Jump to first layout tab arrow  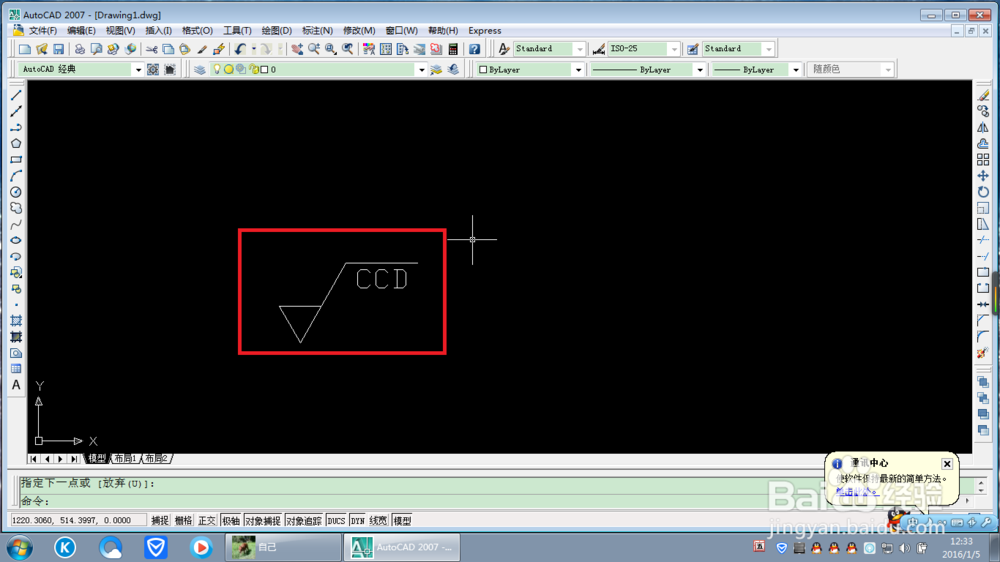click(x=34, y=459)
